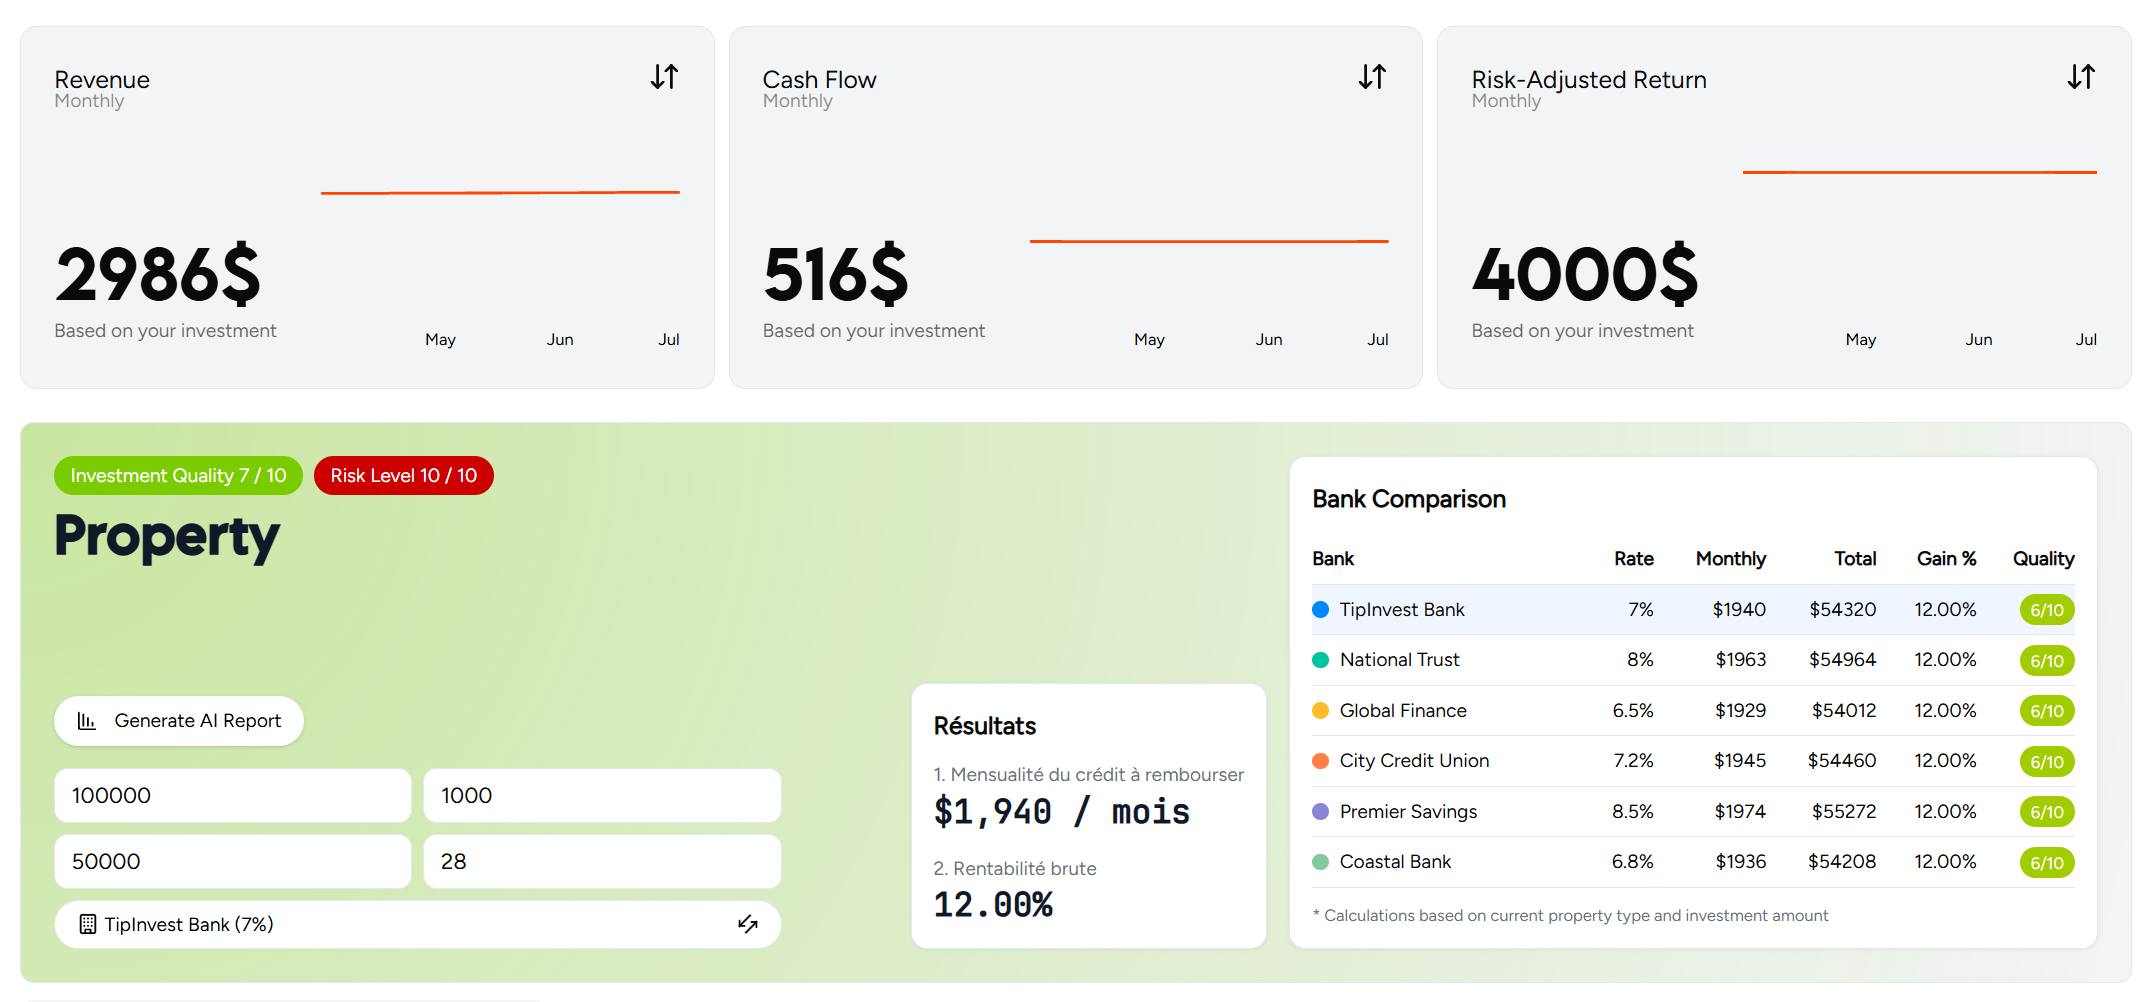Click the sort arrows icon on Revenue card
This screenshot has width=2152, height=1002.
point(664,77)
